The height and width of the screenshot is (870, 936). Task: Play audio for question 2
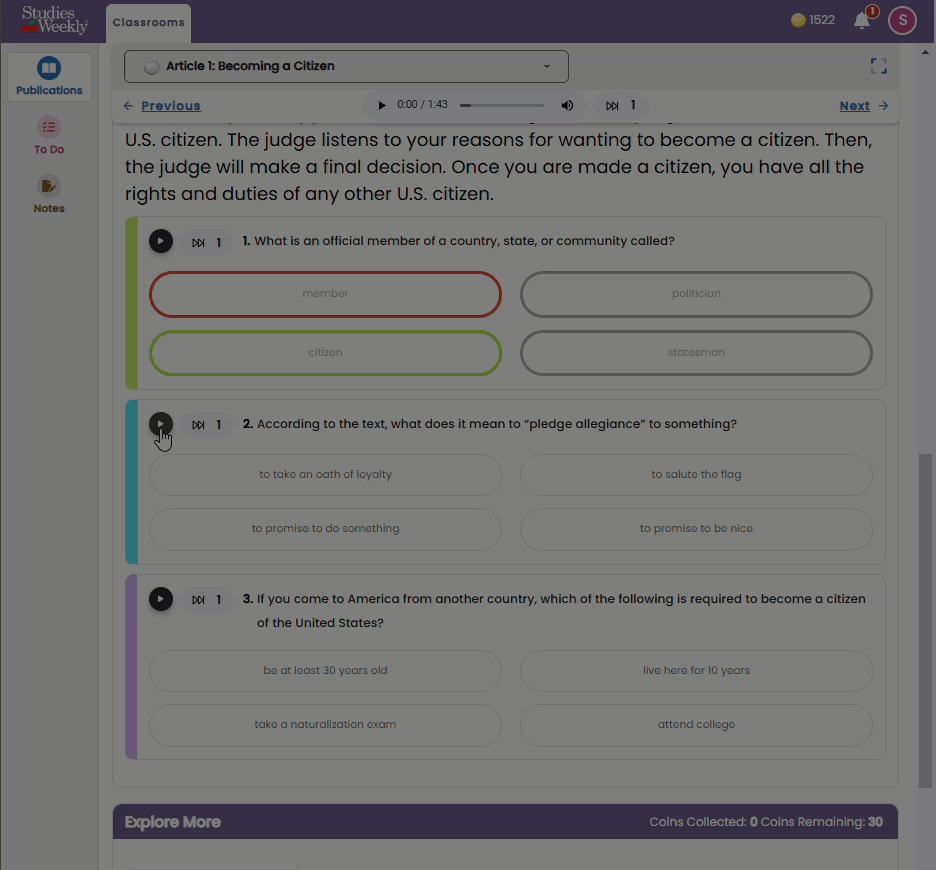click(x=161, y=424)
